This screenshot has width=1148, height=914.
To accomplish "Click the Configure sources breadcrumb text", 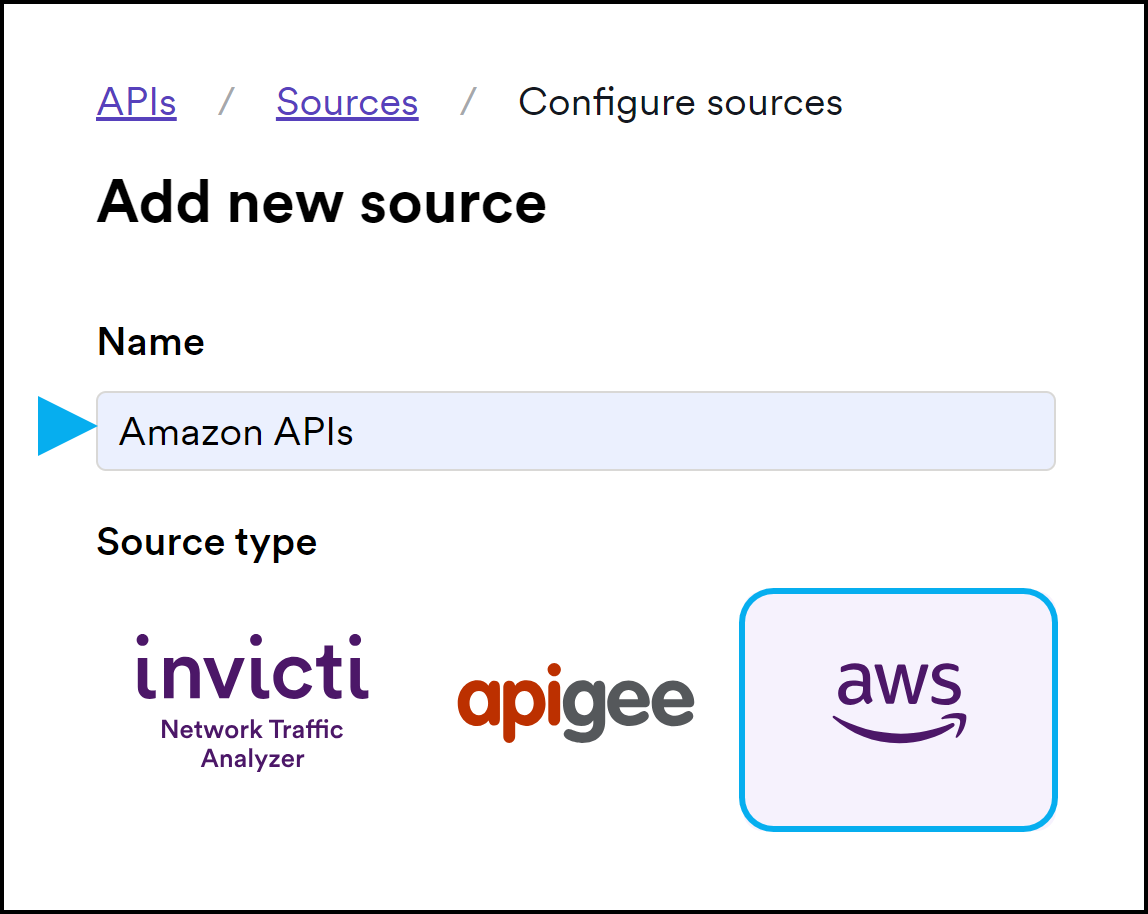I will (x=680, y=102).
